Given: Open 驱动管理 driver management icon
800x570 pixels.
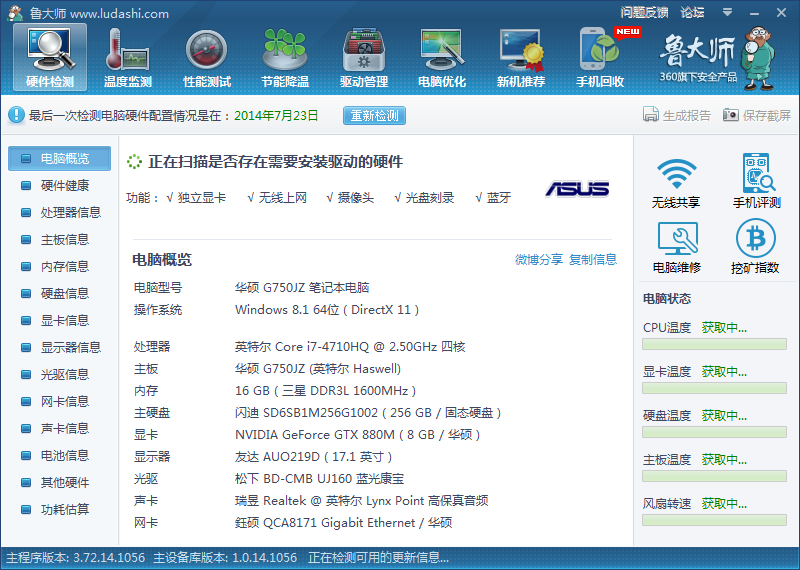Looking at the screenshot, I should click(x=364, y=57).
